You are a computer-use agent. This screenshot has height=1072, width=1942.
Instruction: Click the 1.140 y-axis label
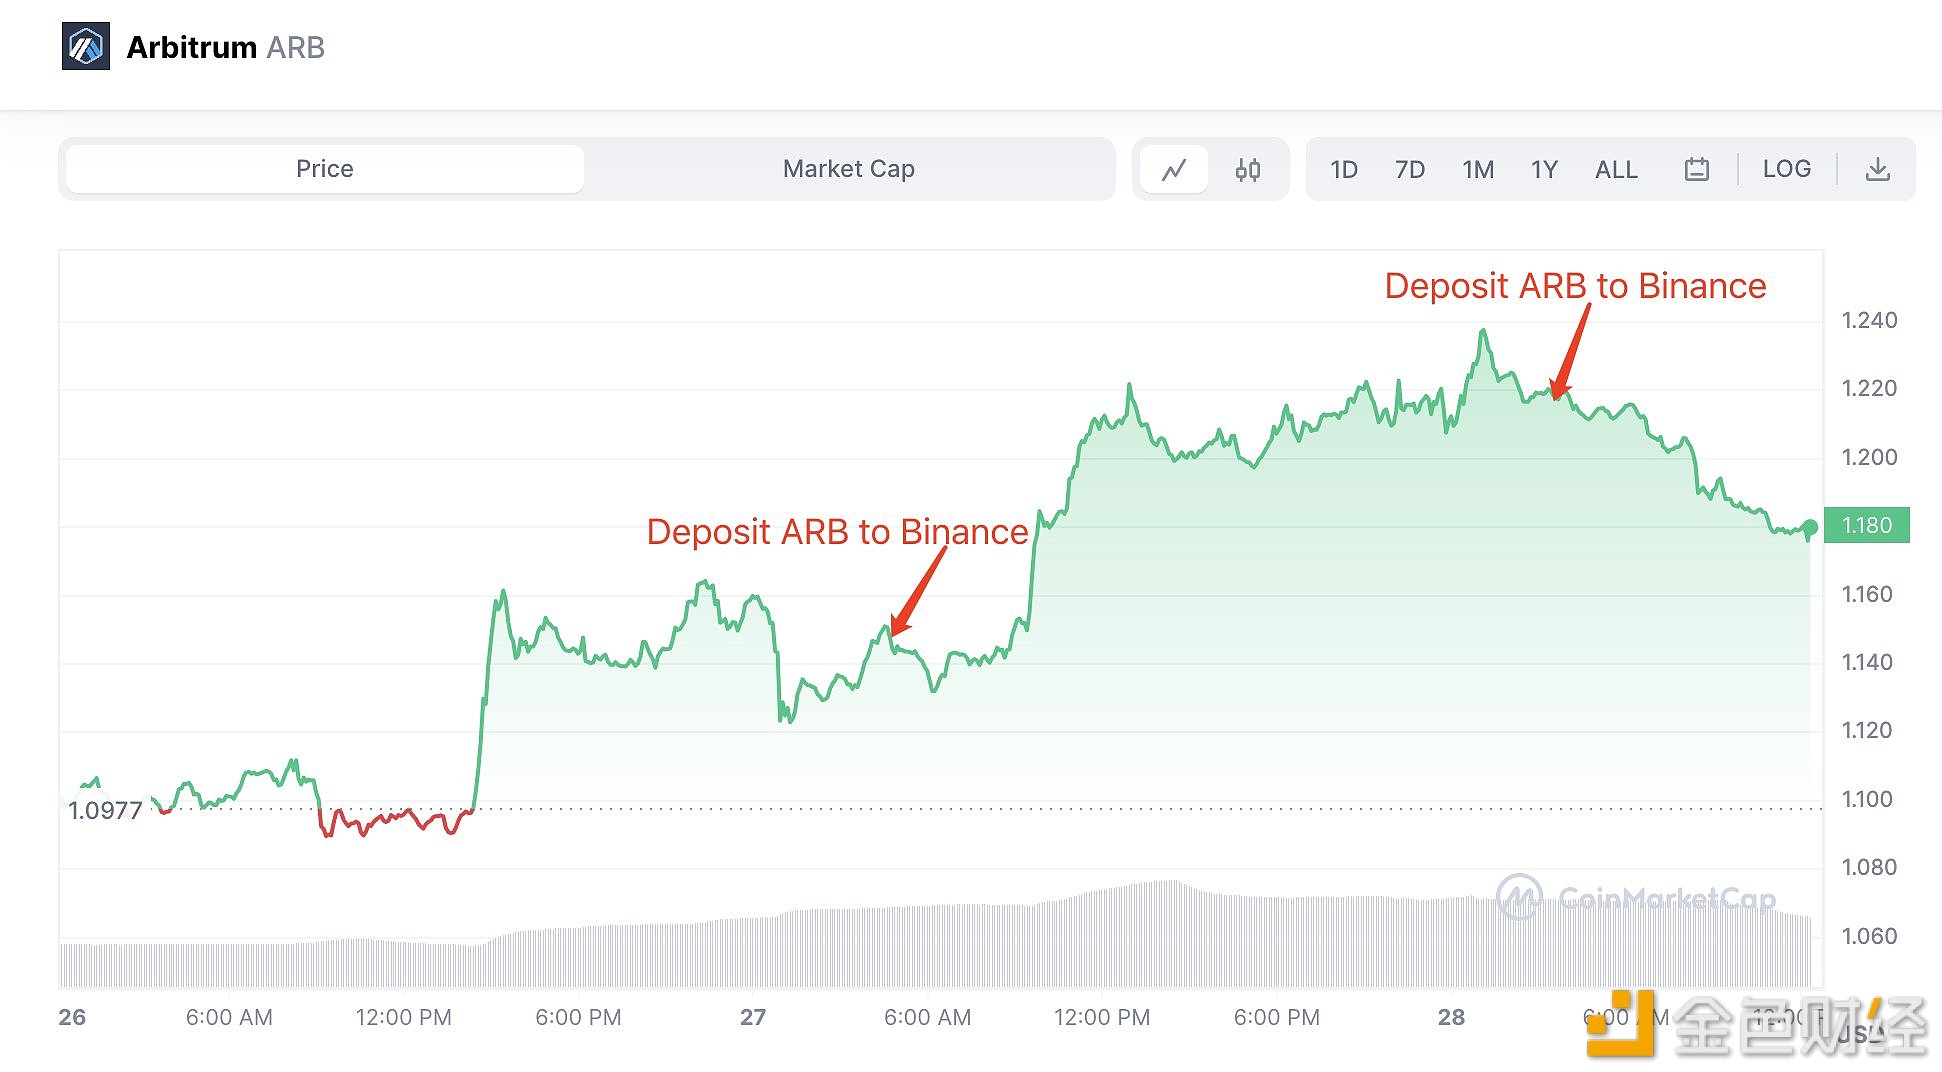[x=1867, y=662]
